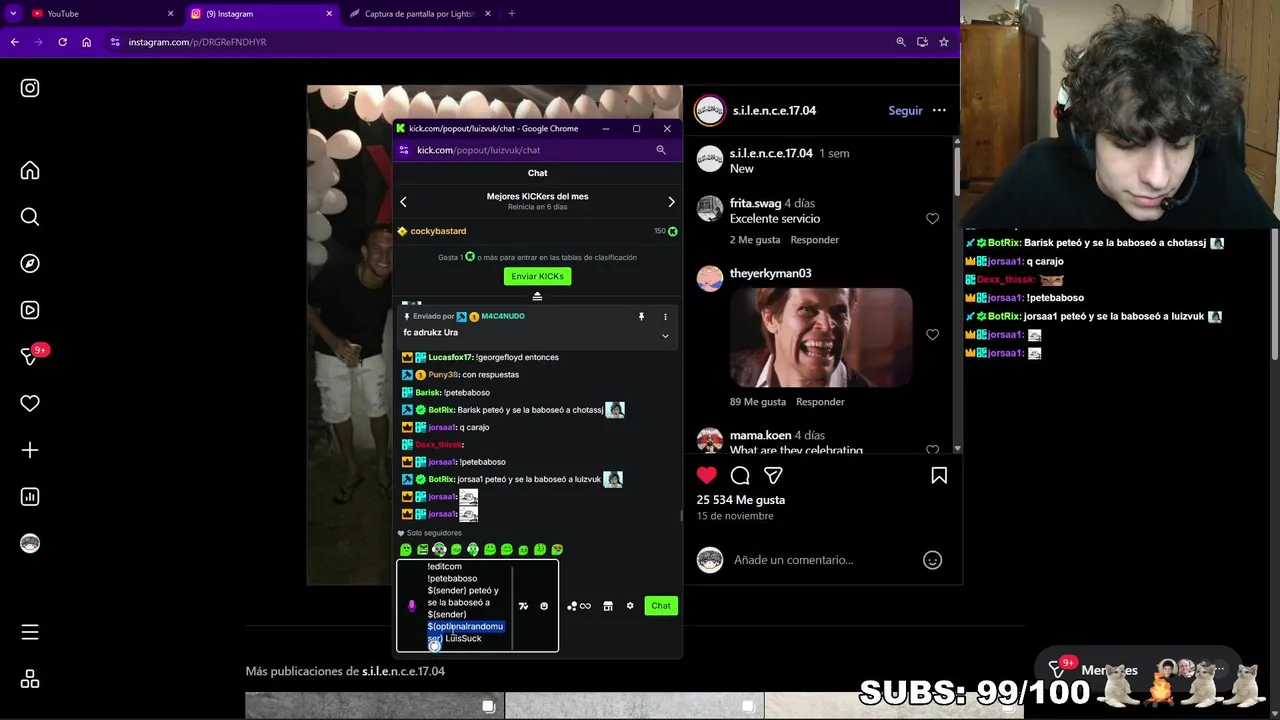Insert first green quick emote in Kick chat
Image resolution: width=1280 pixels, height=720 pixels.
tap(406, 550)
